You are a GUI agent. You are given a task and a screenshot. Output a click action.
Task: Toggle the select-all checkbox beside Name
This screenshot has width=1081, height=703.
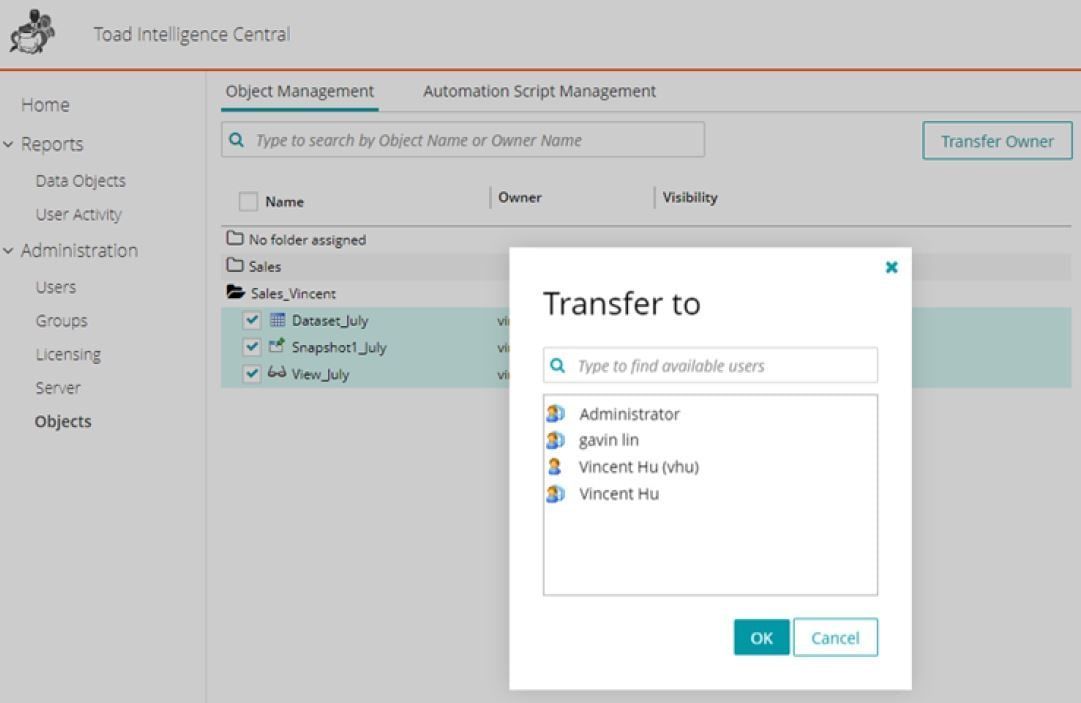[248, 201]
